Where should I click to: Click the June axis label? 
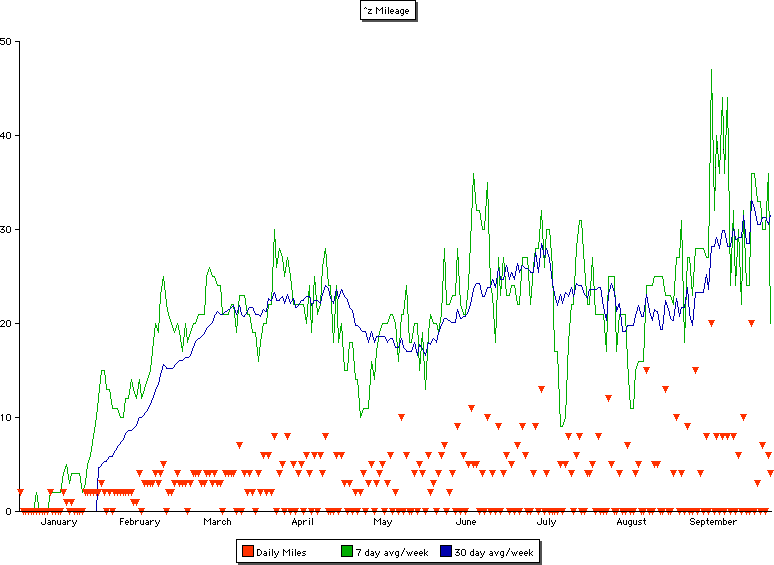click(465, 522)
